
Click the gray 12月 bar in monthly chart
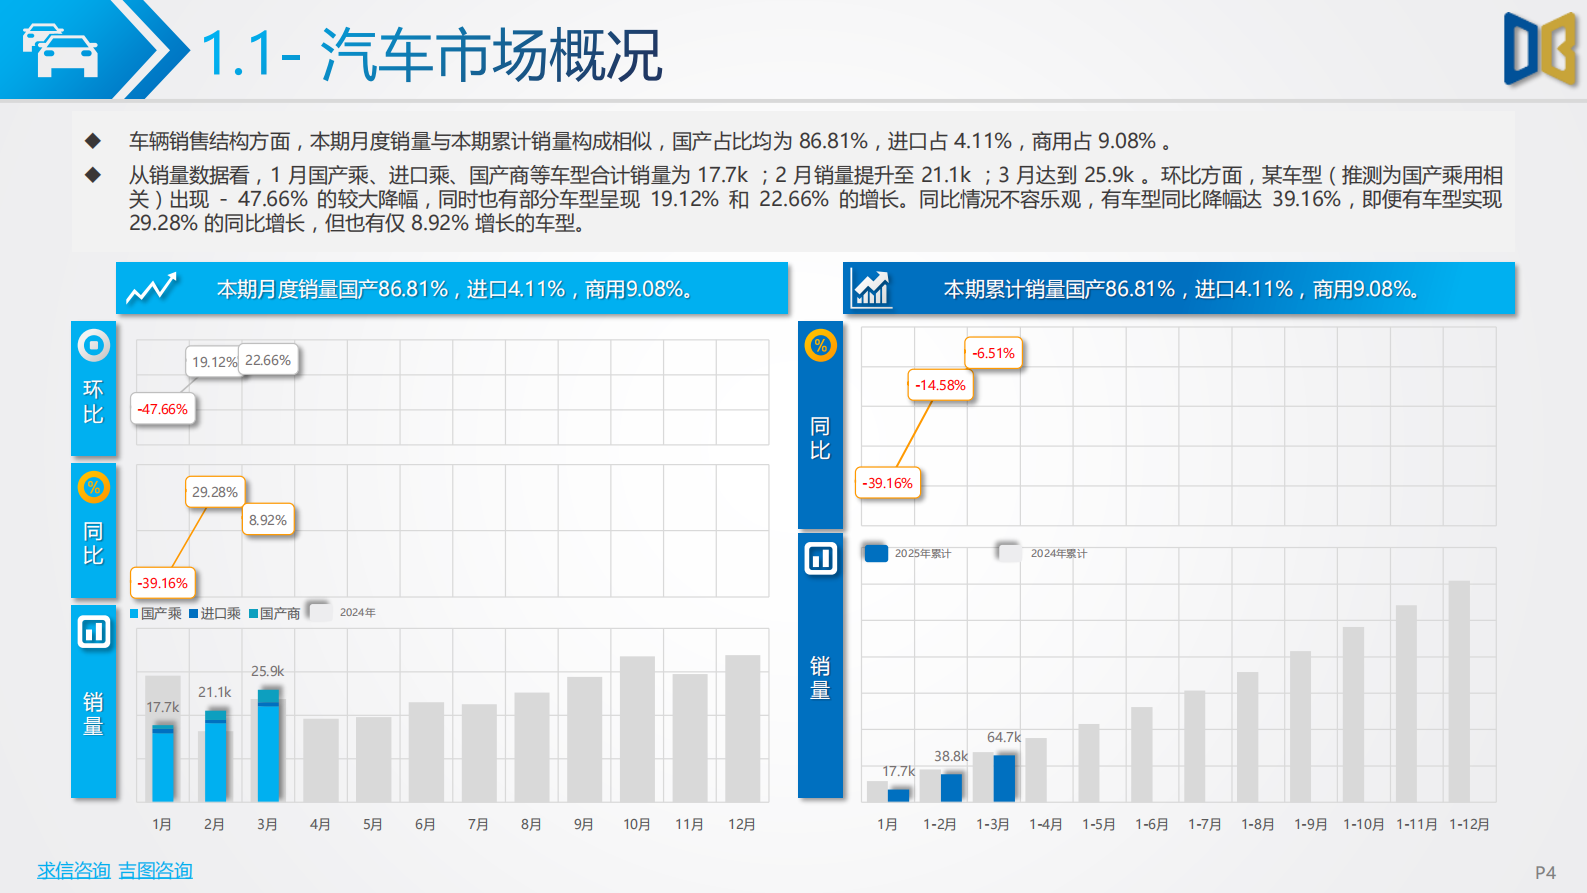tap(742, 728)
